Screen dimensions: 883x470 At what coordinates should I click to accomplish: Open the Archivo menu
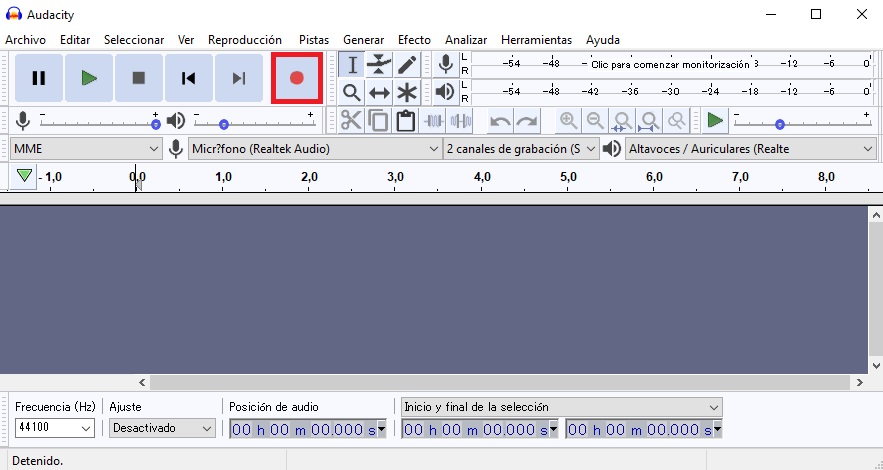[x=25, y=40]
